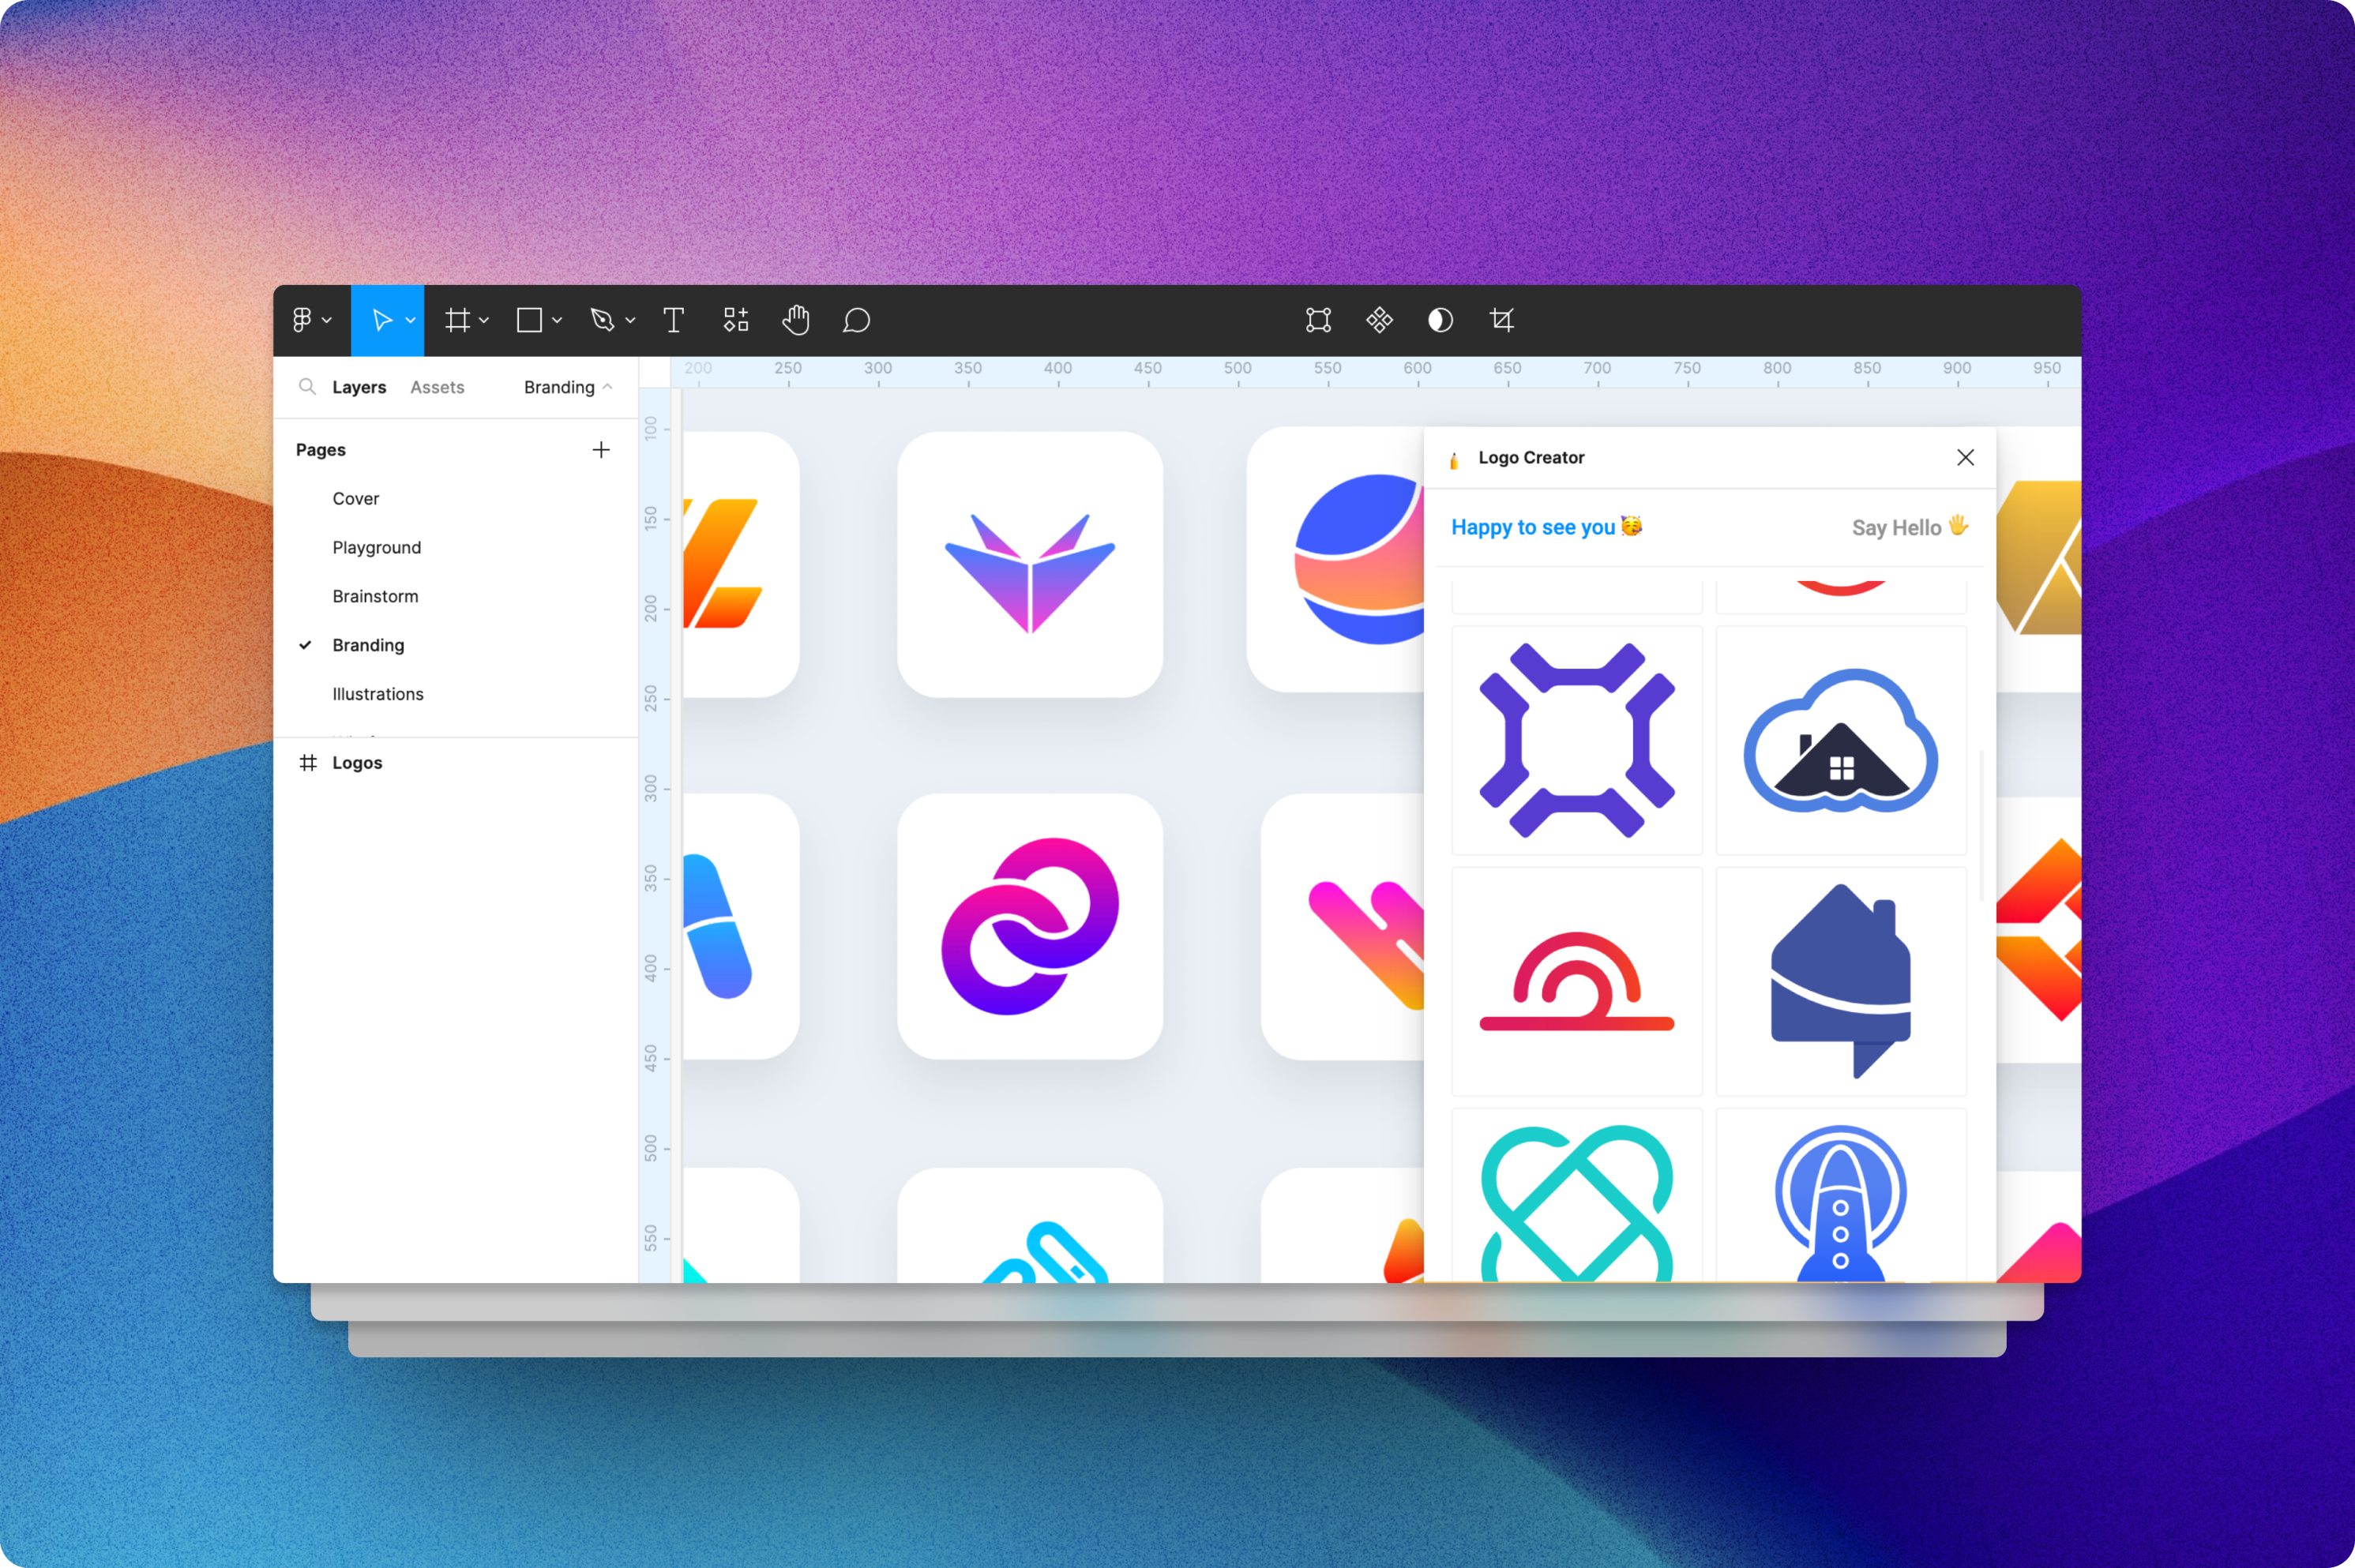Select the cloud-house logo thumbnail in Logo Creator

tap(1840, 740)
